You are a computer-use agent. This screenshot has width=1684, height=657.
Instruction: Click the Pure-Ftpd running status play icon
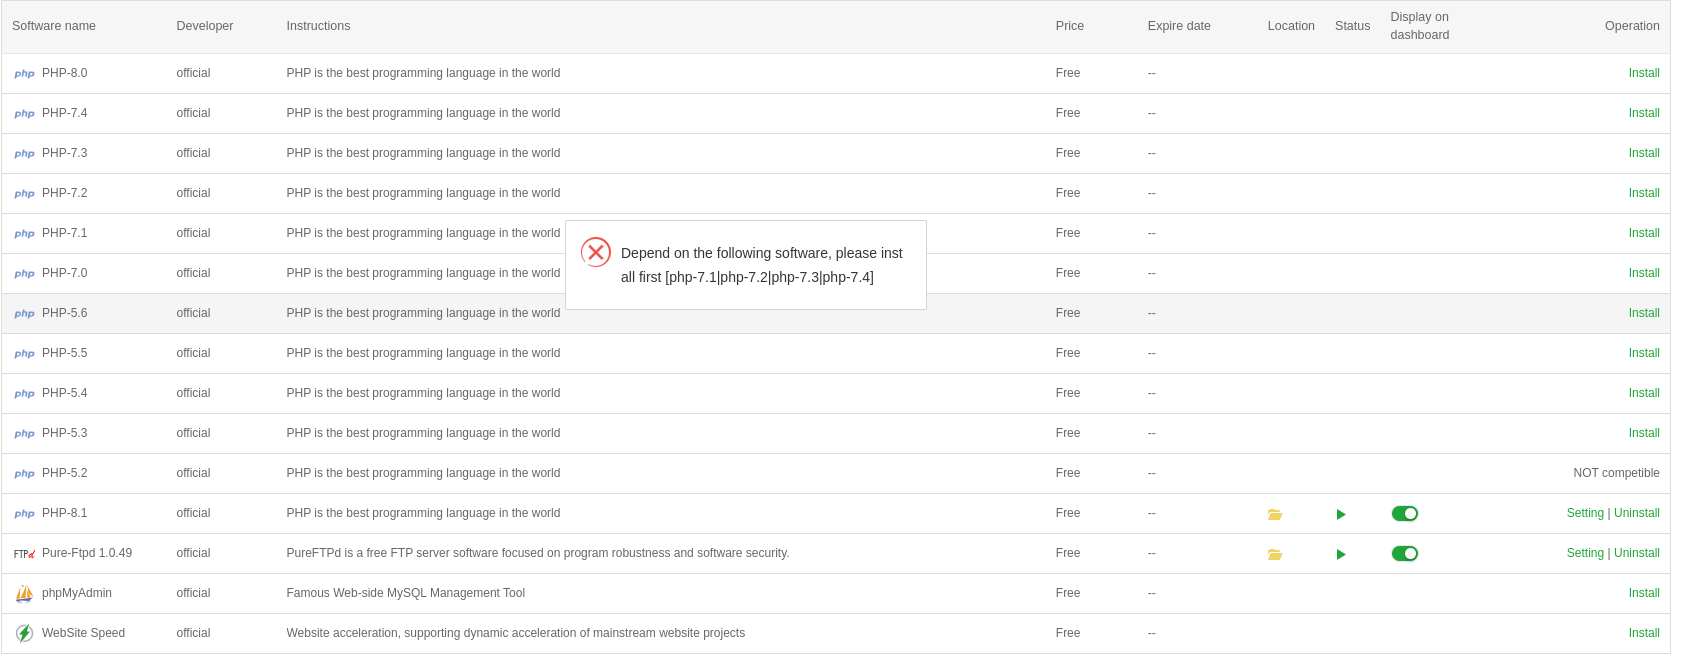pyautogui.click(x=1341, y=554)
